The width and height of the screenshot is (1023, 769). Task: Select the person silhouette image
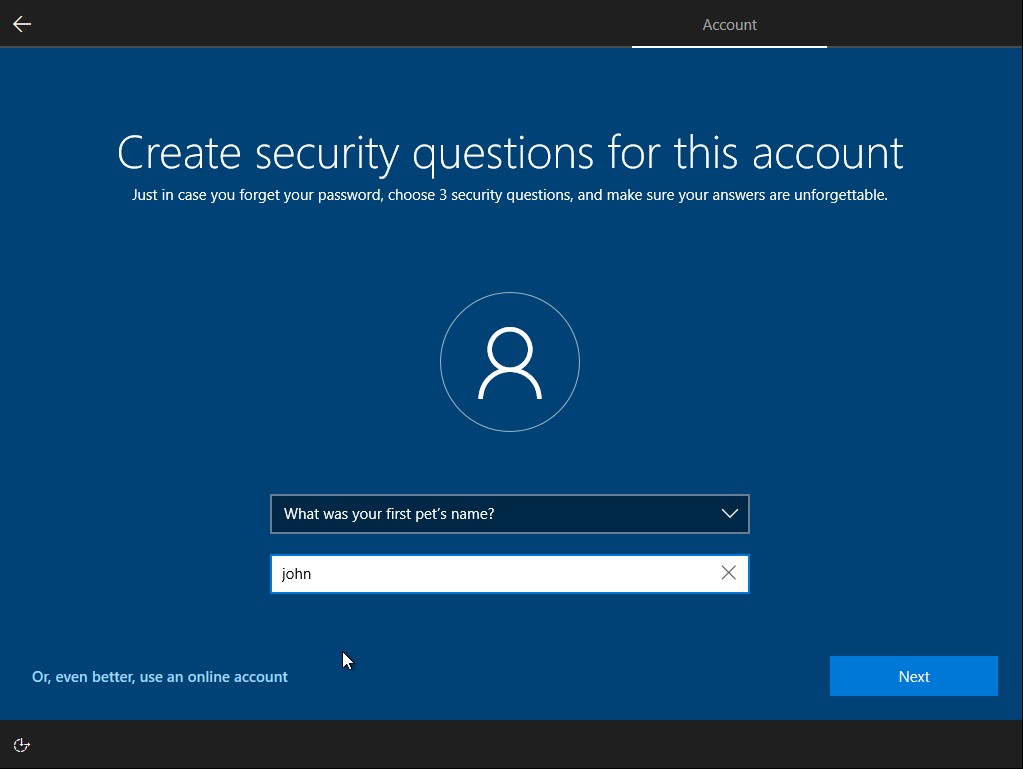(x=510, y=361)
